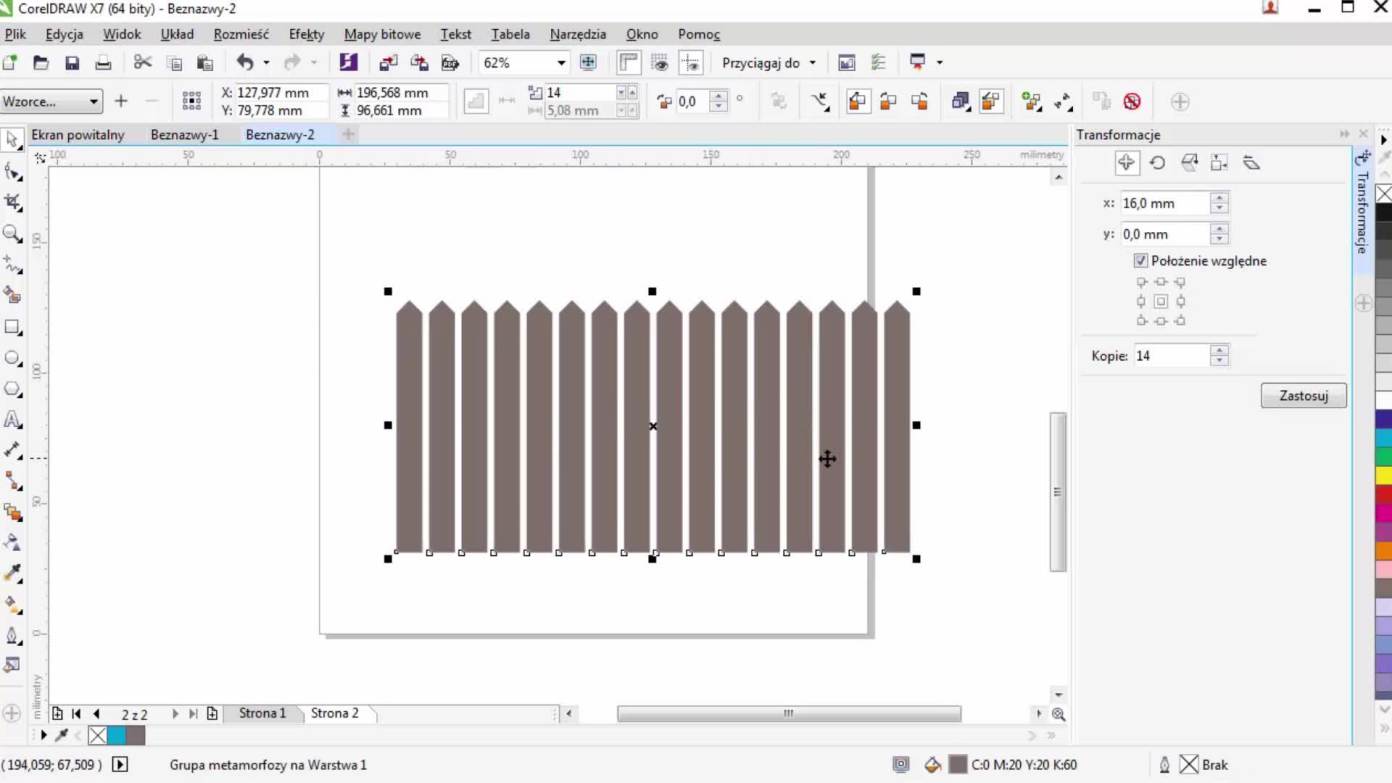Select the Polygon tool
This screenshot has height=783, width=1392.
(12, 389)
